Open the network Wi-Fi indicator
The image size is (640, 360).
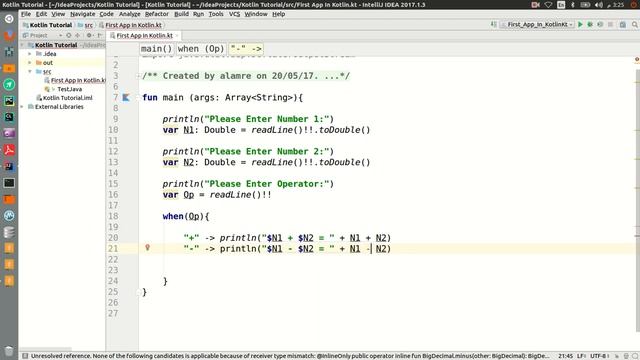coord(549,4)
